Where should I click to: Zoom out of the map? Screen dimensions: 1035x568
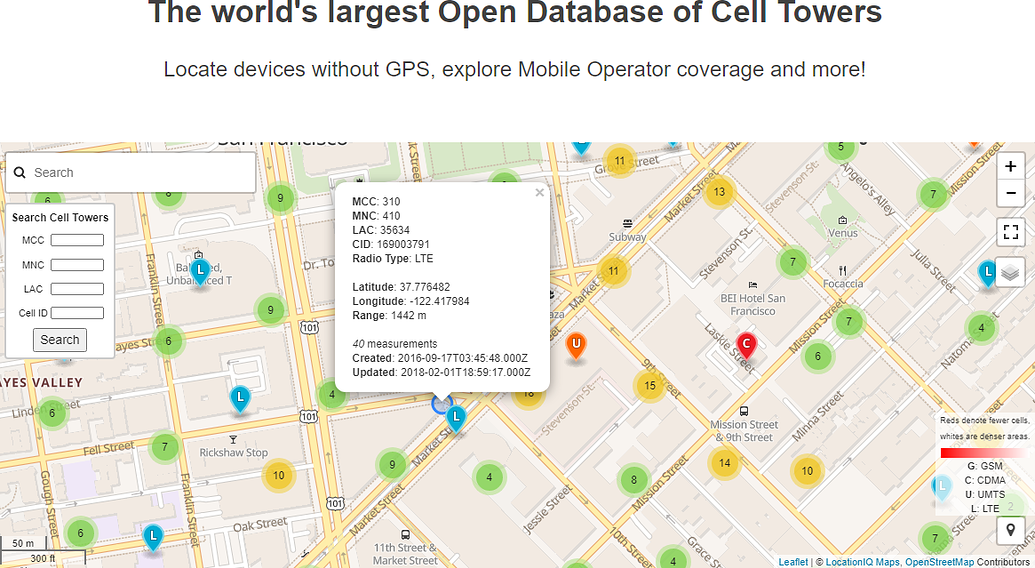coord(1010,193)
